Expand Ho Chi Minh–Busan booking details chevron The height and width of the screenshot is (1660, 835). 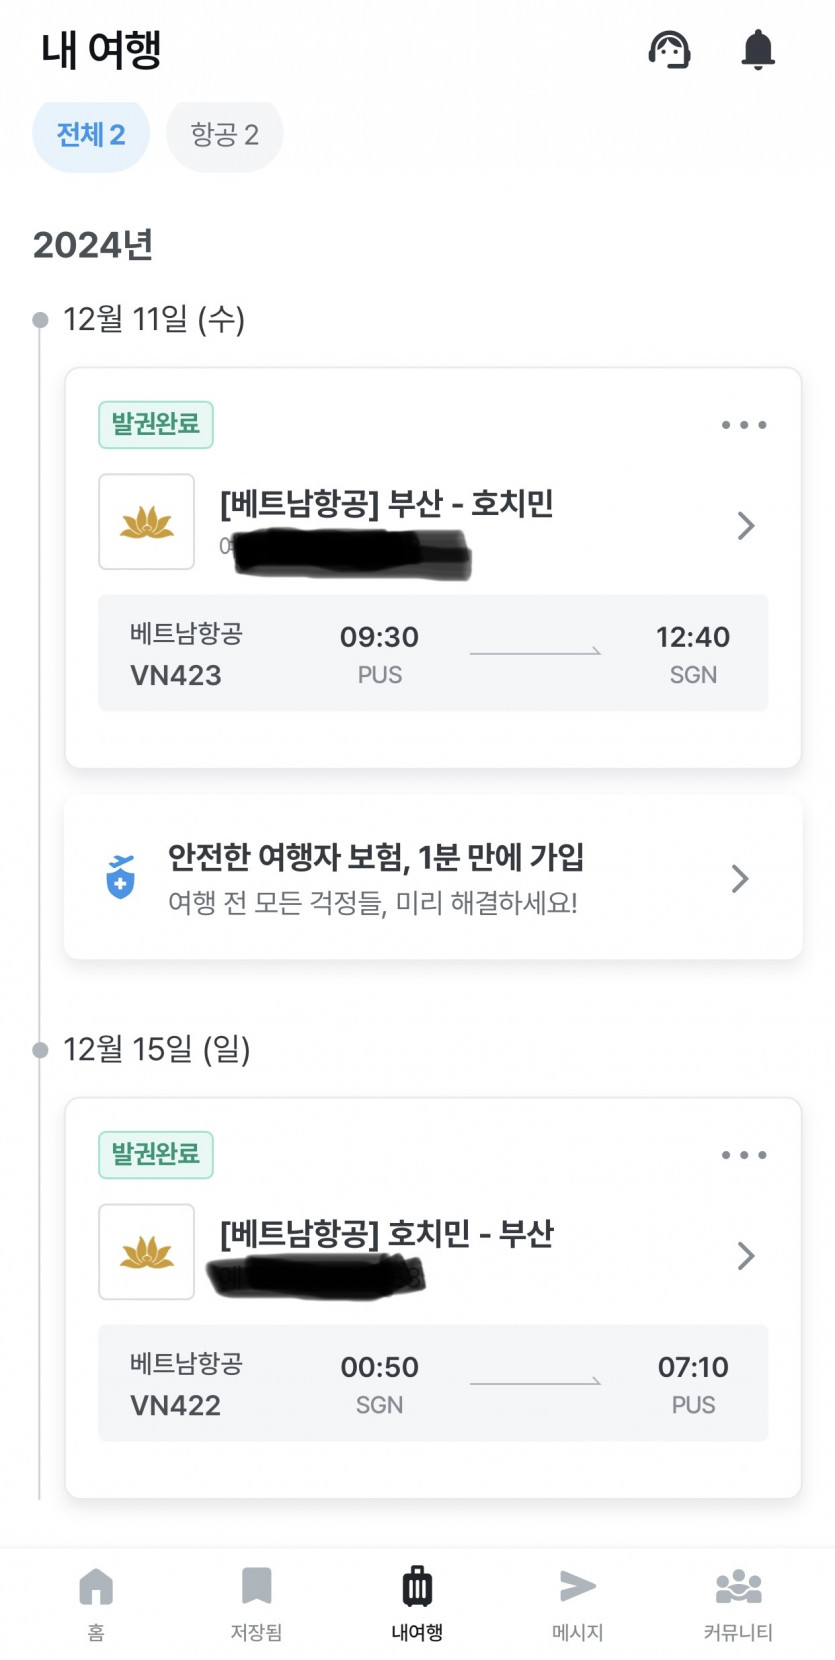(x=745, y=1256)
